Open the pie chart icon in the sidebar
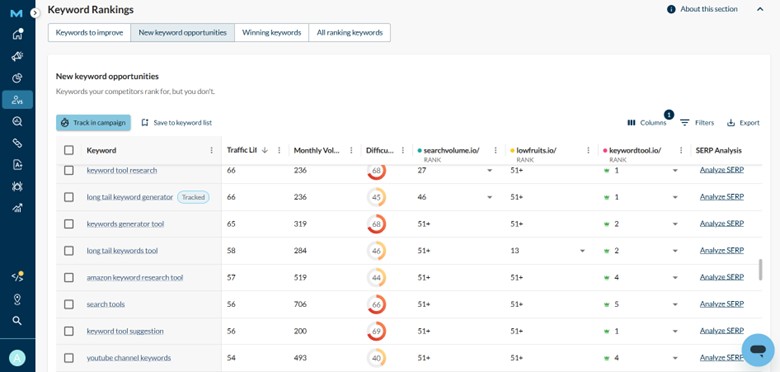 17,78
